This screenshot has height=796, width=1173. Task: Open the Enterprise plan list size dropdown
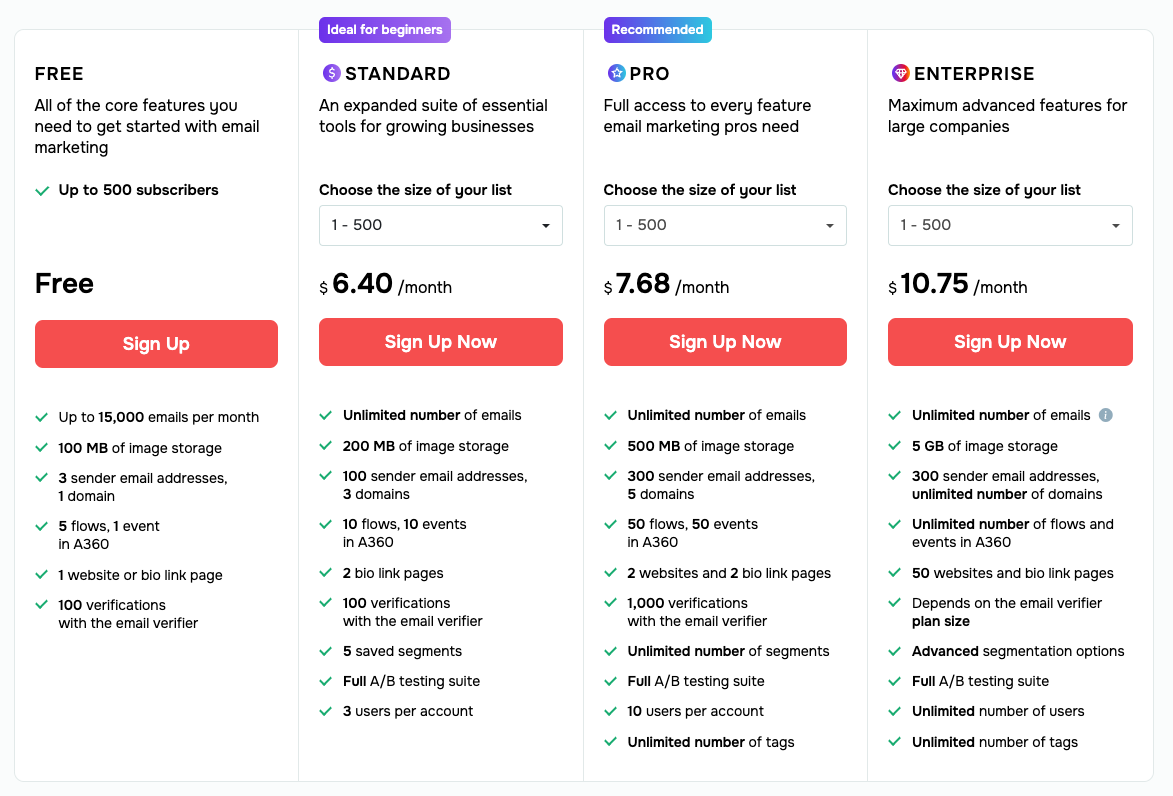[x=1010, y=225]
